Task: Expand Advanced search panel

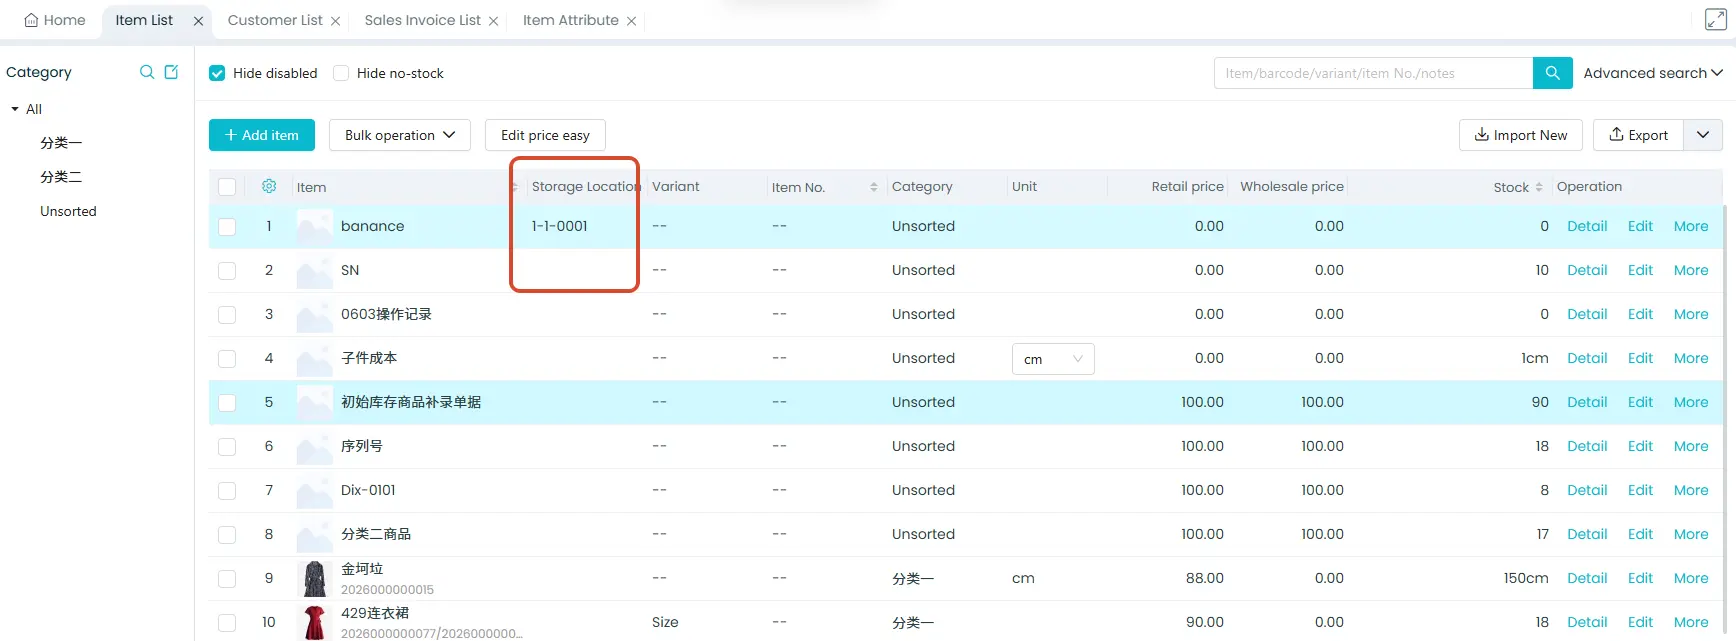Action: (1652, 73)
